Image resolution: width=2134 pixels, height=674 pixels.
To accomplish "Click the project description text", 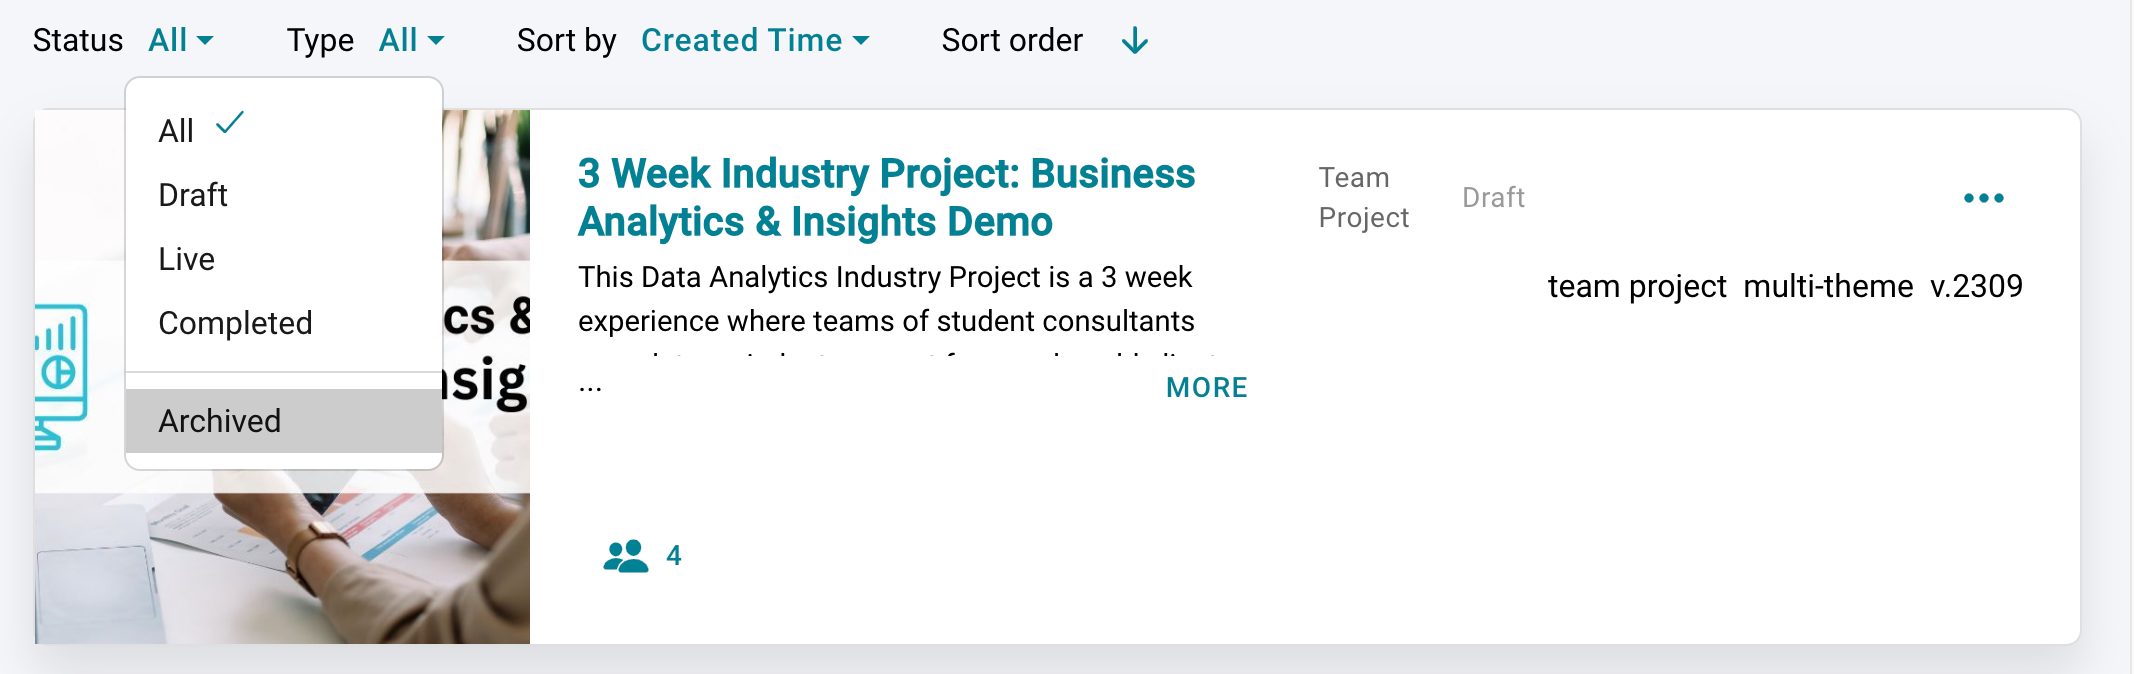I will [x=886, y=299].
